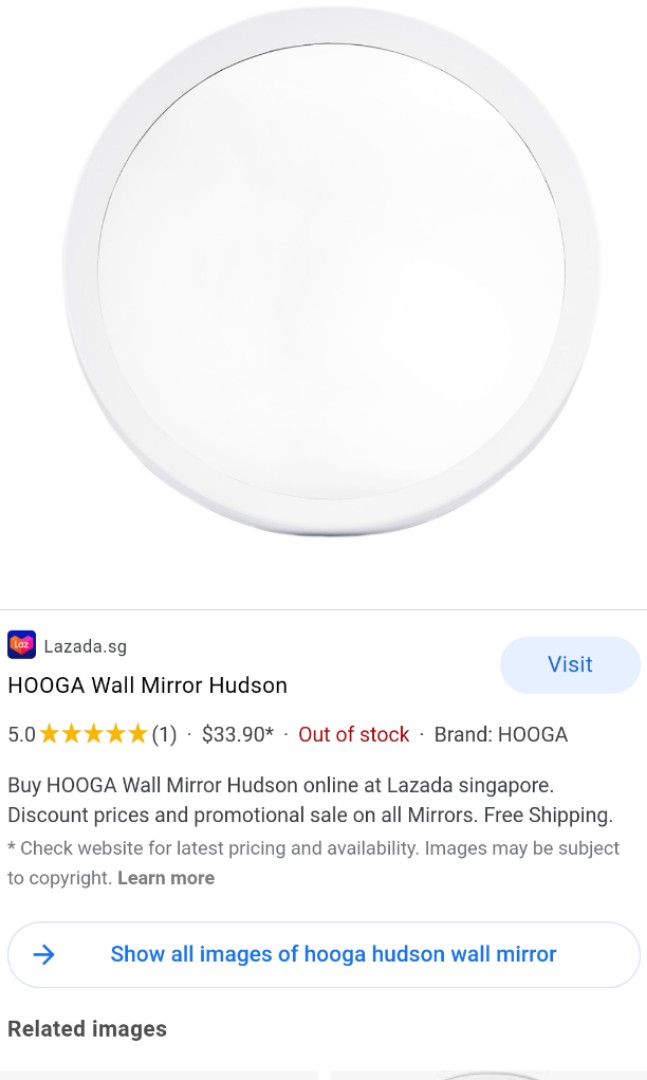
Task: Click the first gold rating star
Action: 49,734
